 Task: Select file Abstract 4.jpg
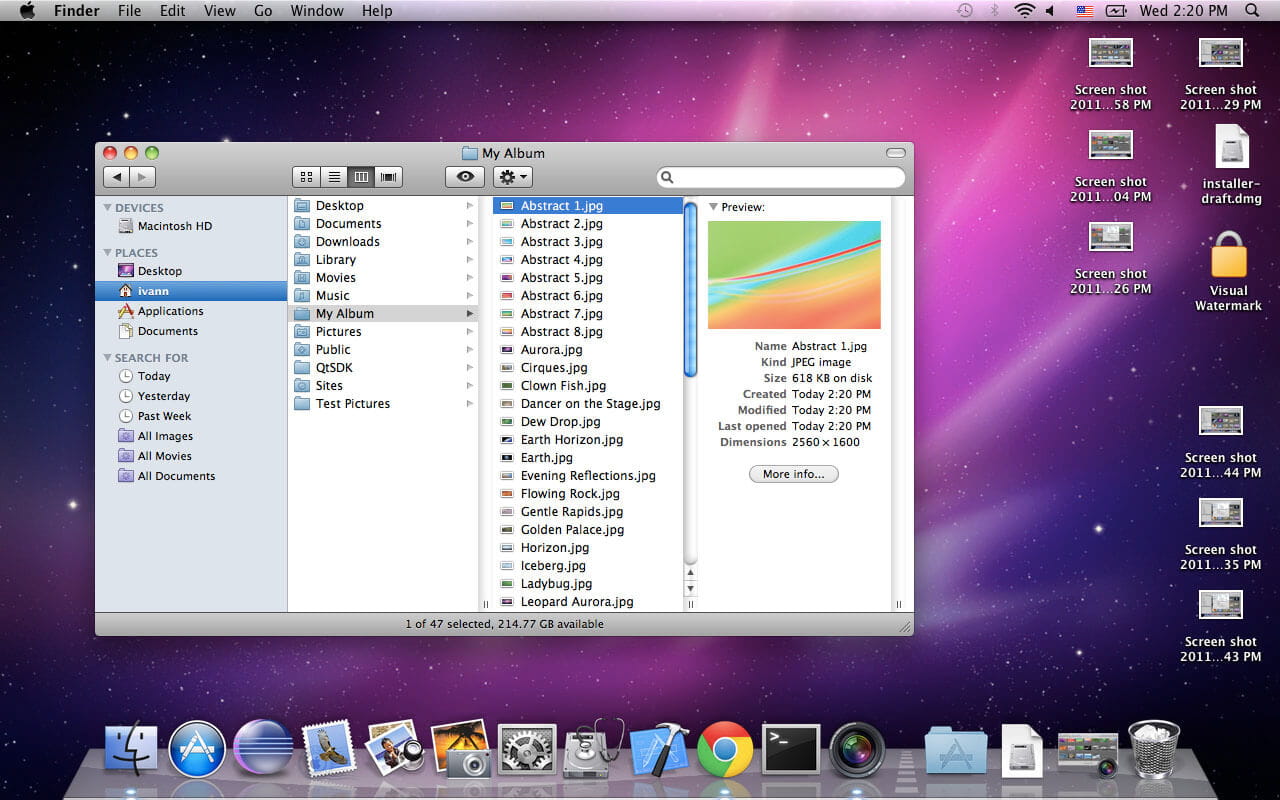click(588, 260)
